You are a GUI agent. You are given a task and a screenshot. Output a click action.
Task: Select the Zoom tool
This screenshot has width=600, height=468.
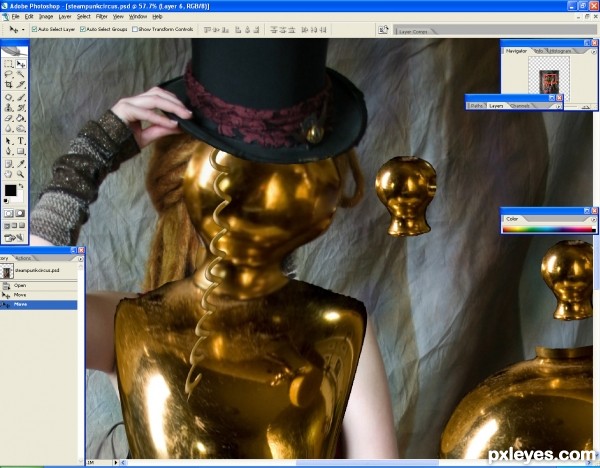coord(21,174)
